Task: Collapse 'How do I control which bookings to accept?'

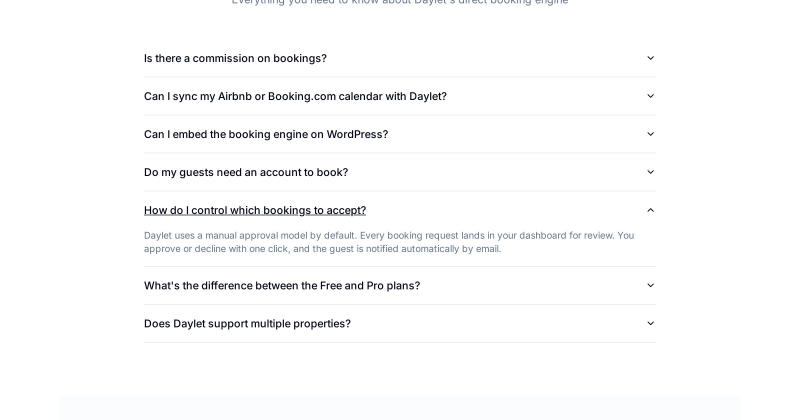Action: [x=399, y=210]
